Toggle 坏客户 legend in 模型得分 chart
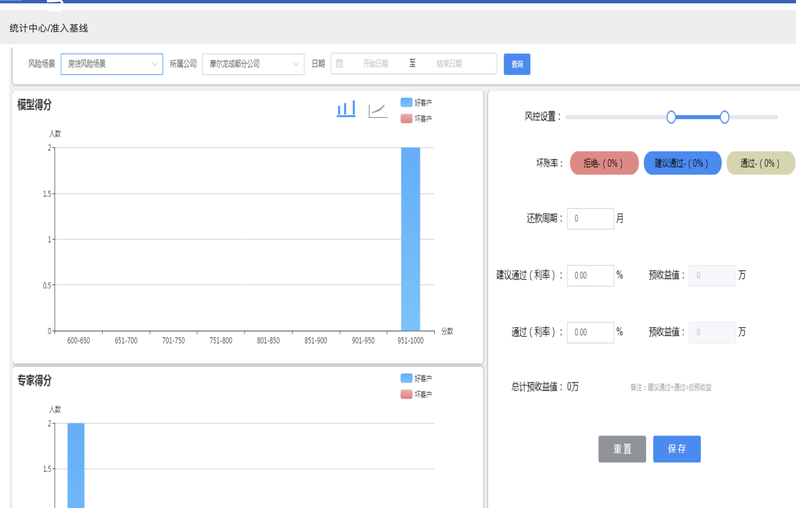 (416, 118)
